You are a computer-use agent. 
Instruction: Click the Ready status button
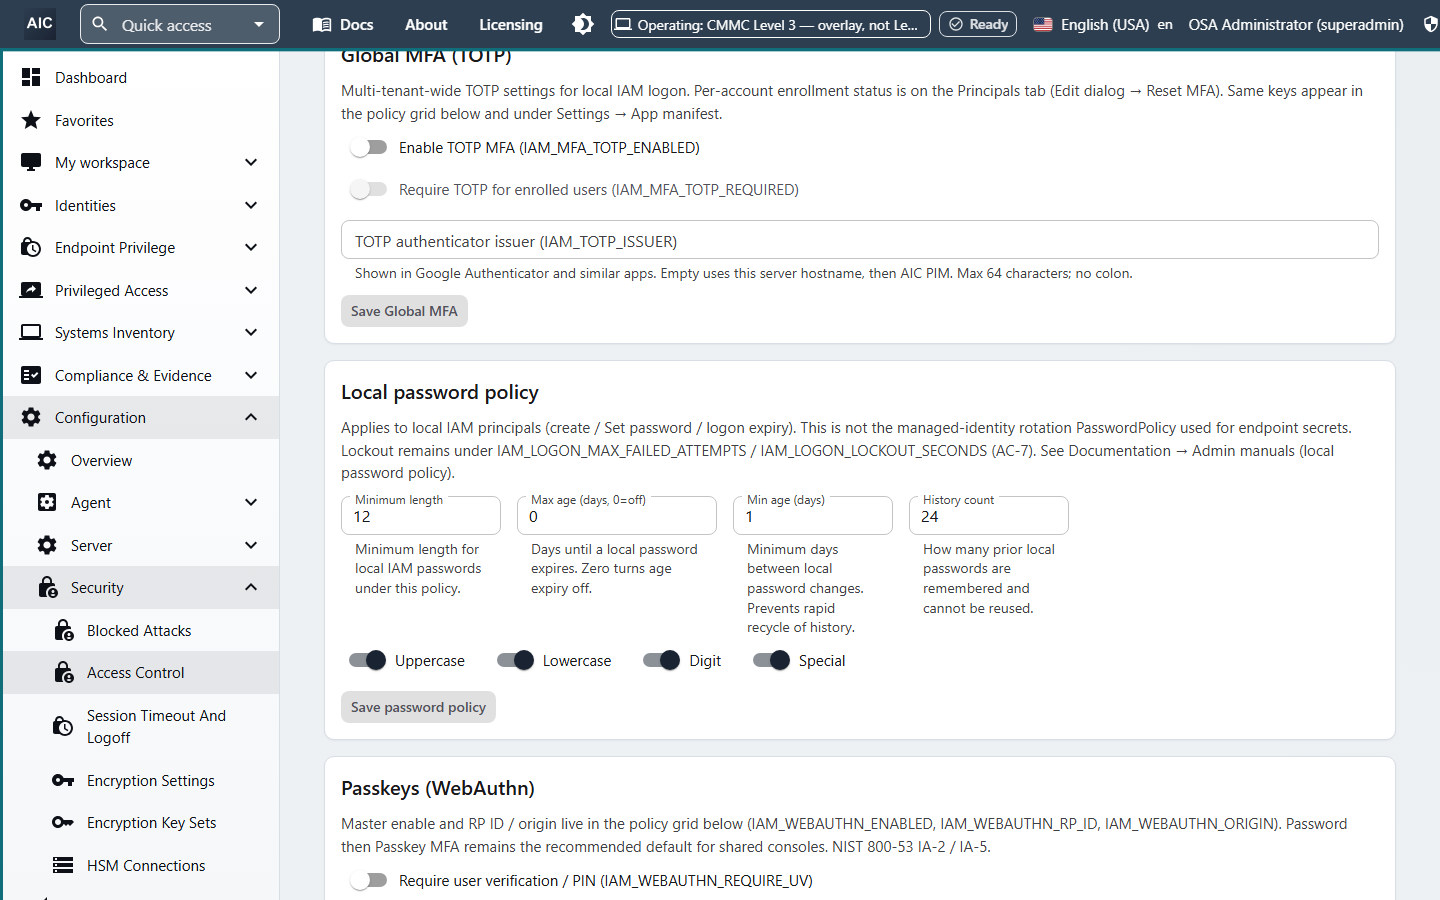point(978,24)
